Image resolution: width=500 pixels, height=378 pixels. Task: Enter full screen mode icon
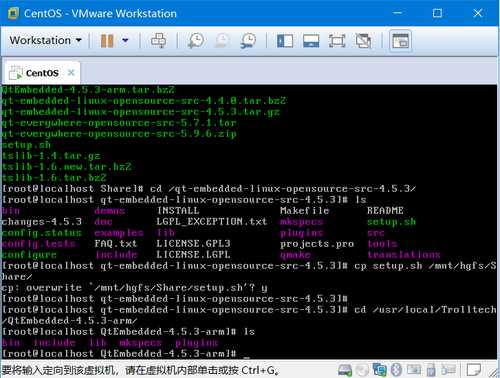pos(337,41)
